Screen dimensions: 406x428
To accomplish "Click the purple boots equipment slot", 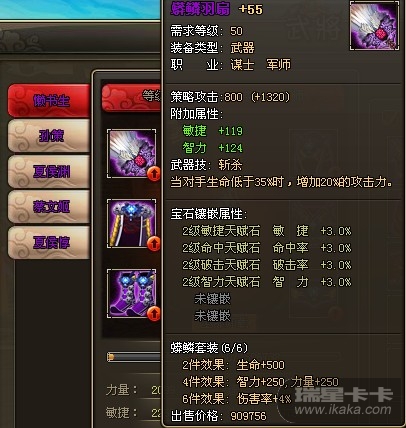I will pos(131,294).
